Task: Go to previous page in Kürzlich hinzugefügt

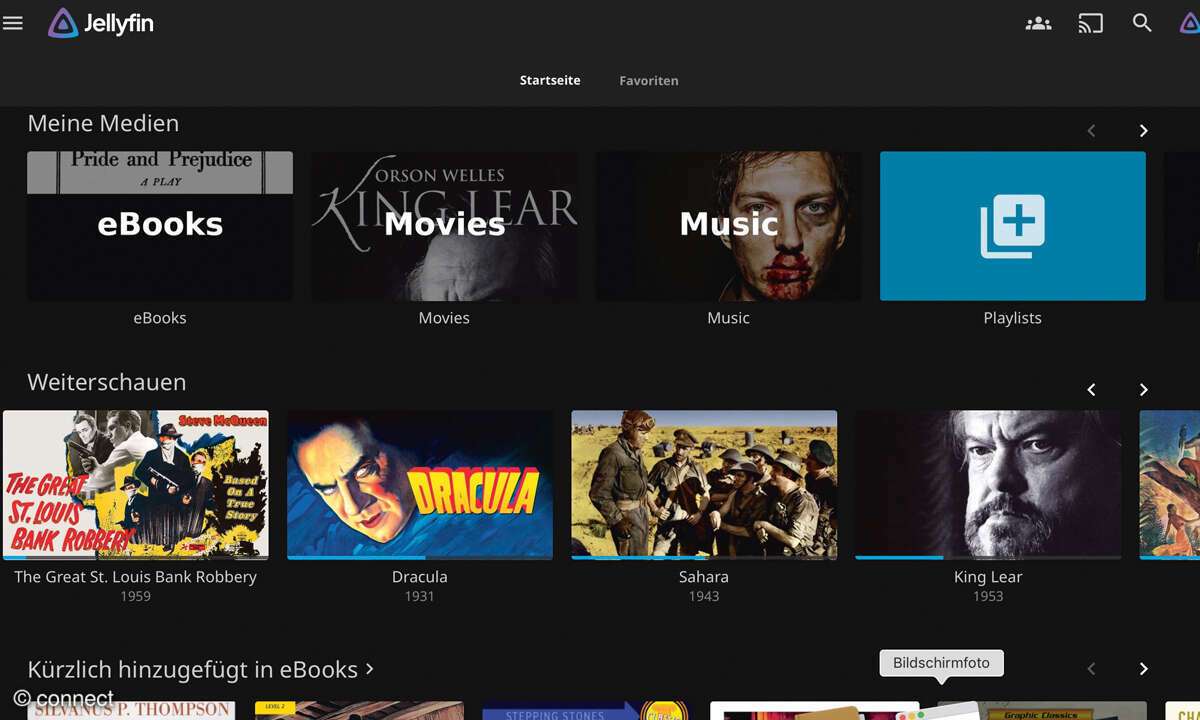Action: tap(1091, 668)
